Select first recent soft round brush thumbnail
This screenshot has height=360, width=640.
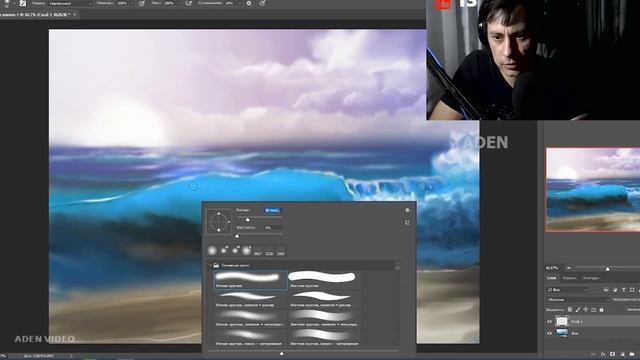coord(212,250)
